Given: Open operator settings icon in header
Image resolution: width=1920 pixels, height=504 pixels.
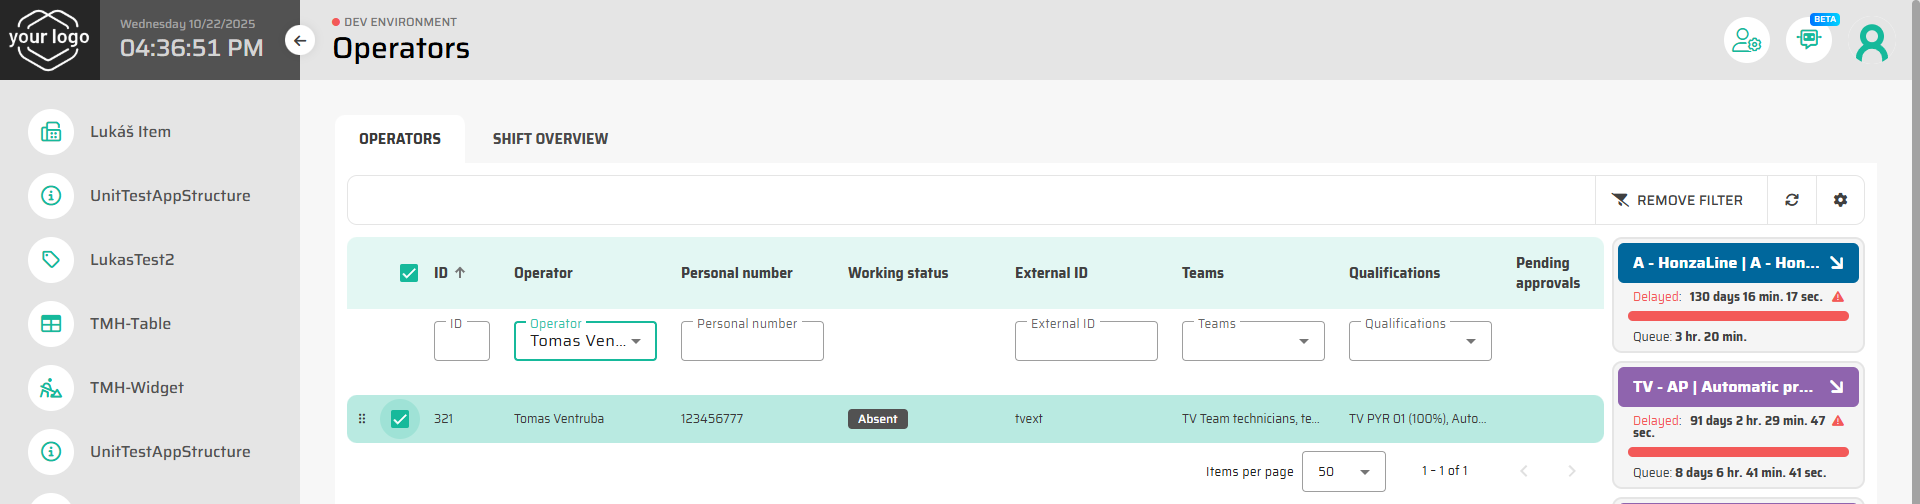Looking at the screenshot, I should coord(1746,40).
